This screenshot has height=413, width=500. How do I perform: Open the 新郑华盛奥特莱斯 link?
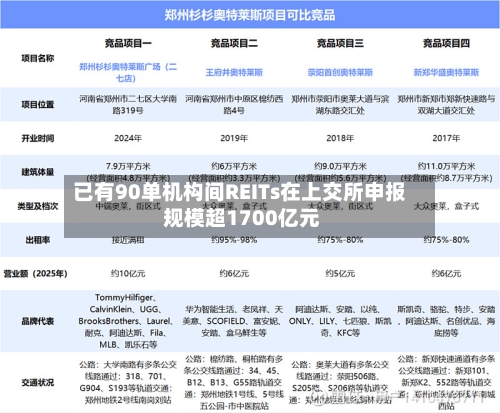[x=446, y=72]
